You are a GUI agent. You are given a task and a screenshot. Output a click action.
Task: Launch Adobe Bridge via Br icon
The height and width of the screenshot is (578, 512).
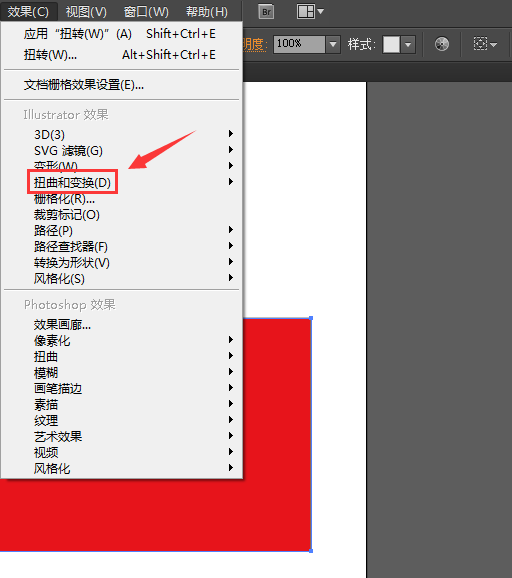click(x=266, y=12)
